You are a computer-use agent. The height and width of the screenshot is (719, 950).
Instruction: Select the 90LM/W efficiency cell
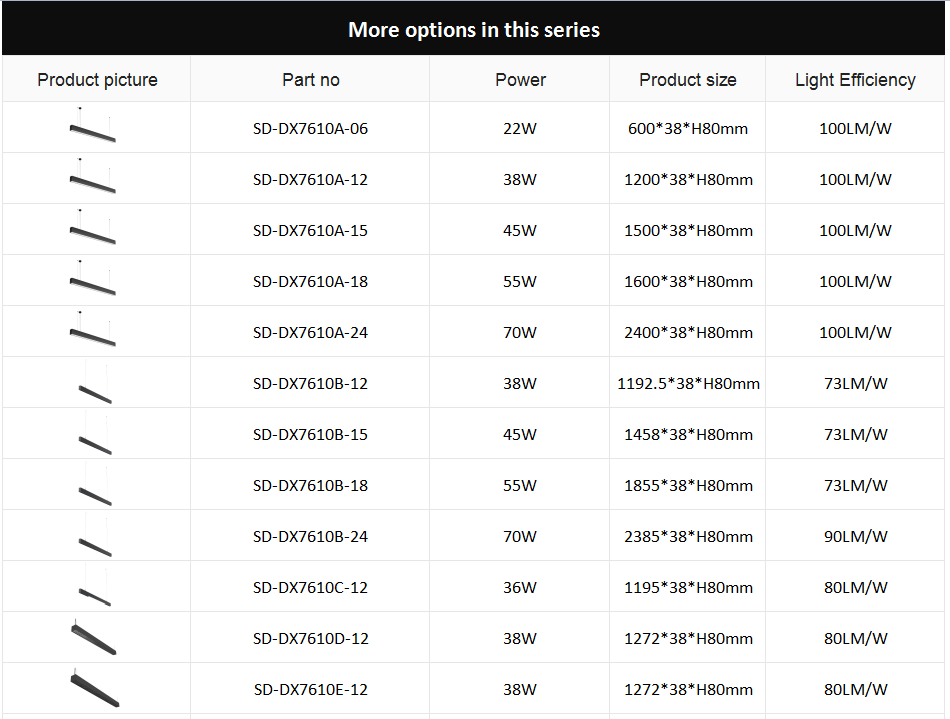click(855, 537)
